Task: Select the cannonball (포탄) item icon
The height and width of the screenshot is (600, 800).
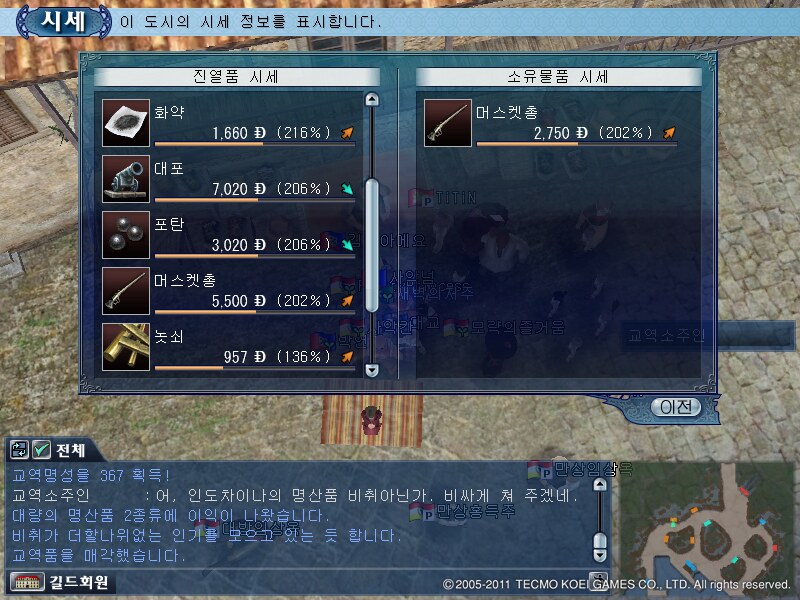Action: click(126, 235)
